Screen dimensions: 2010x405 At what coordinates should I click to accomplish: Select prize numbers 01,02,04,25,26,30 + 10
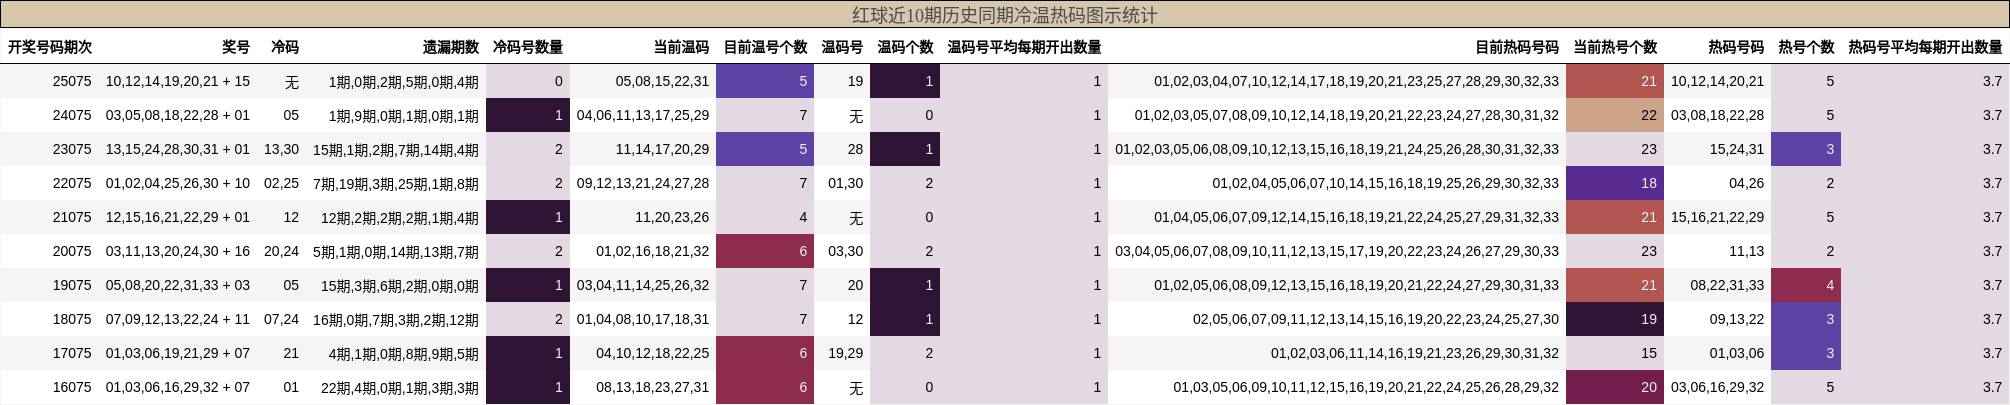[x=178, y=183]
